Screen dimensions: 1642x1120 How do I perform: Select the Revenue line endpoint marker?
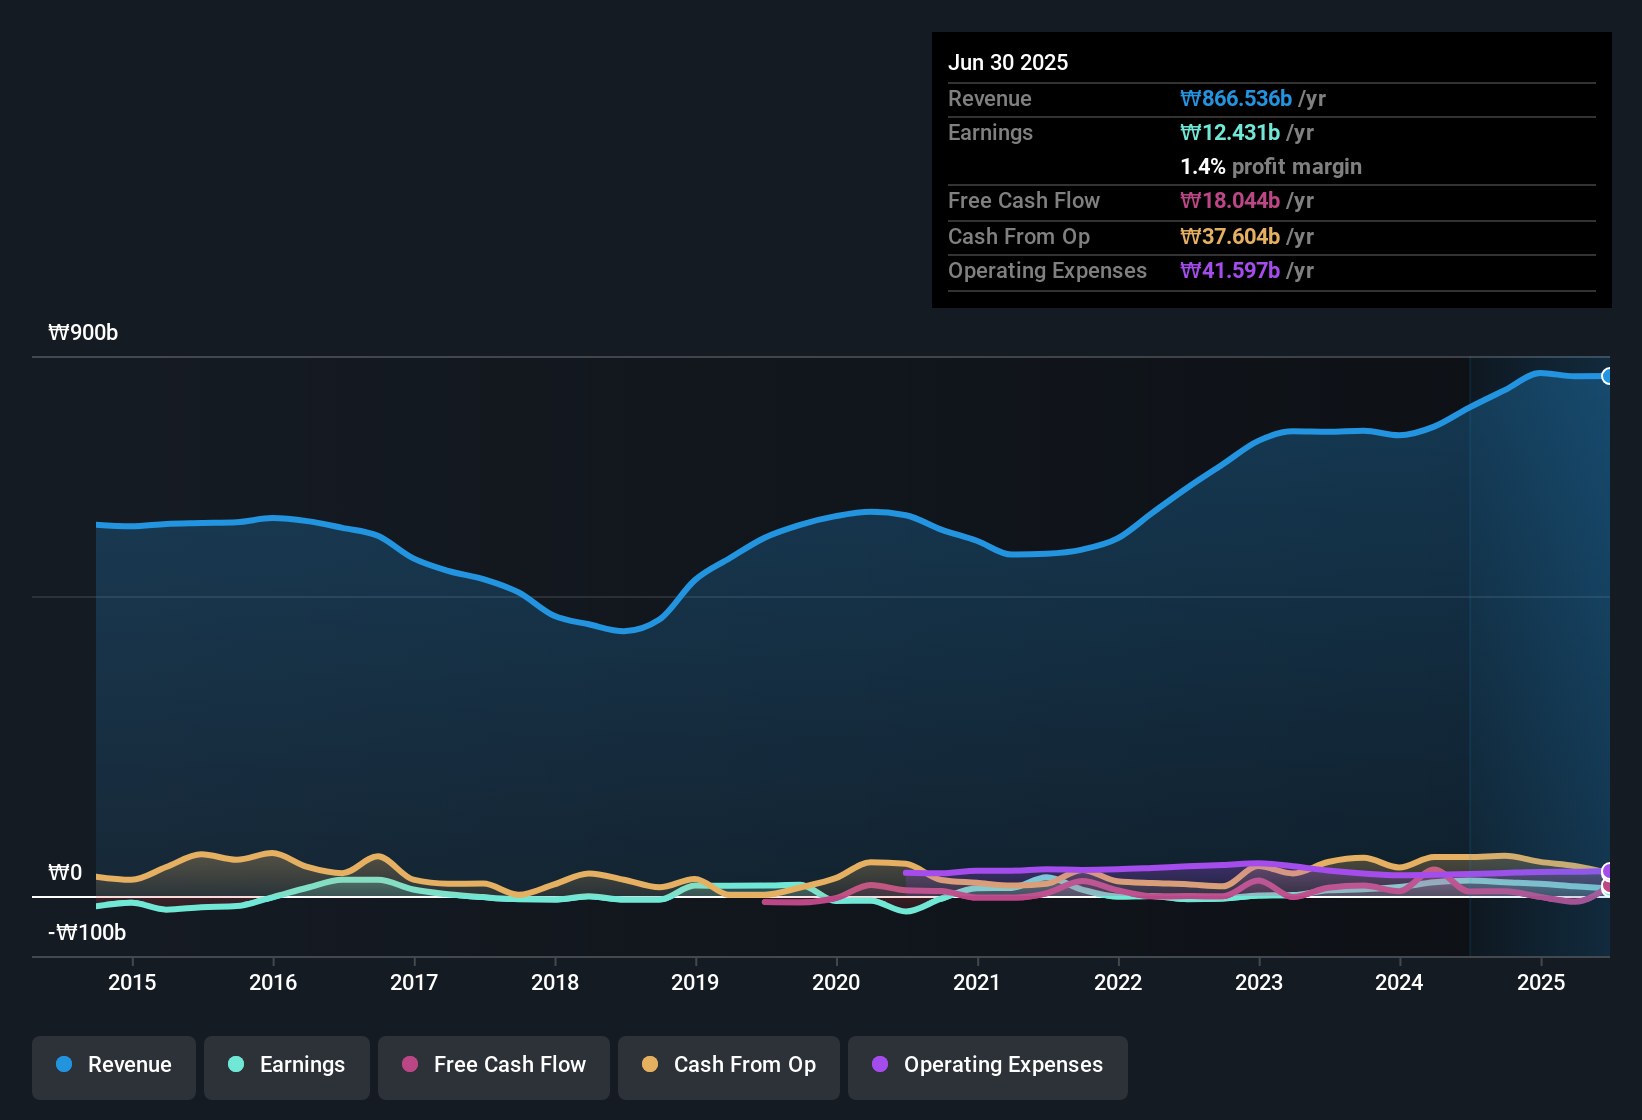point(1608,375)
